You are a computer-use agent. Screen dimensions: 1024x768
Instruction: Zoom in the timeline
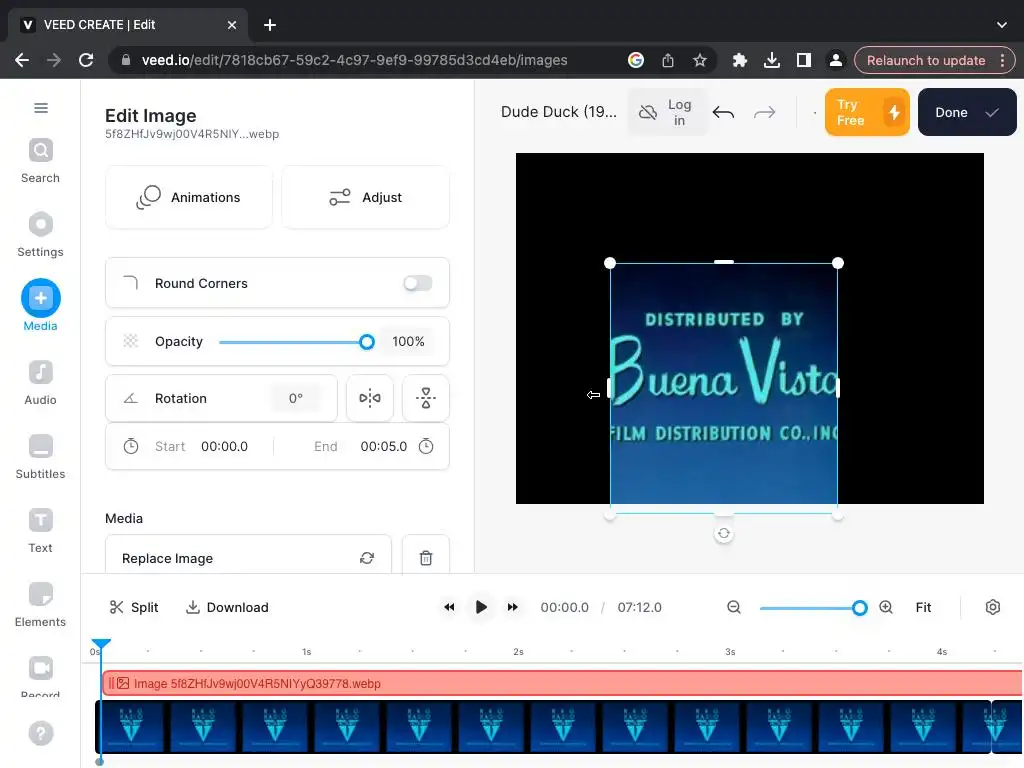(886, 607)
